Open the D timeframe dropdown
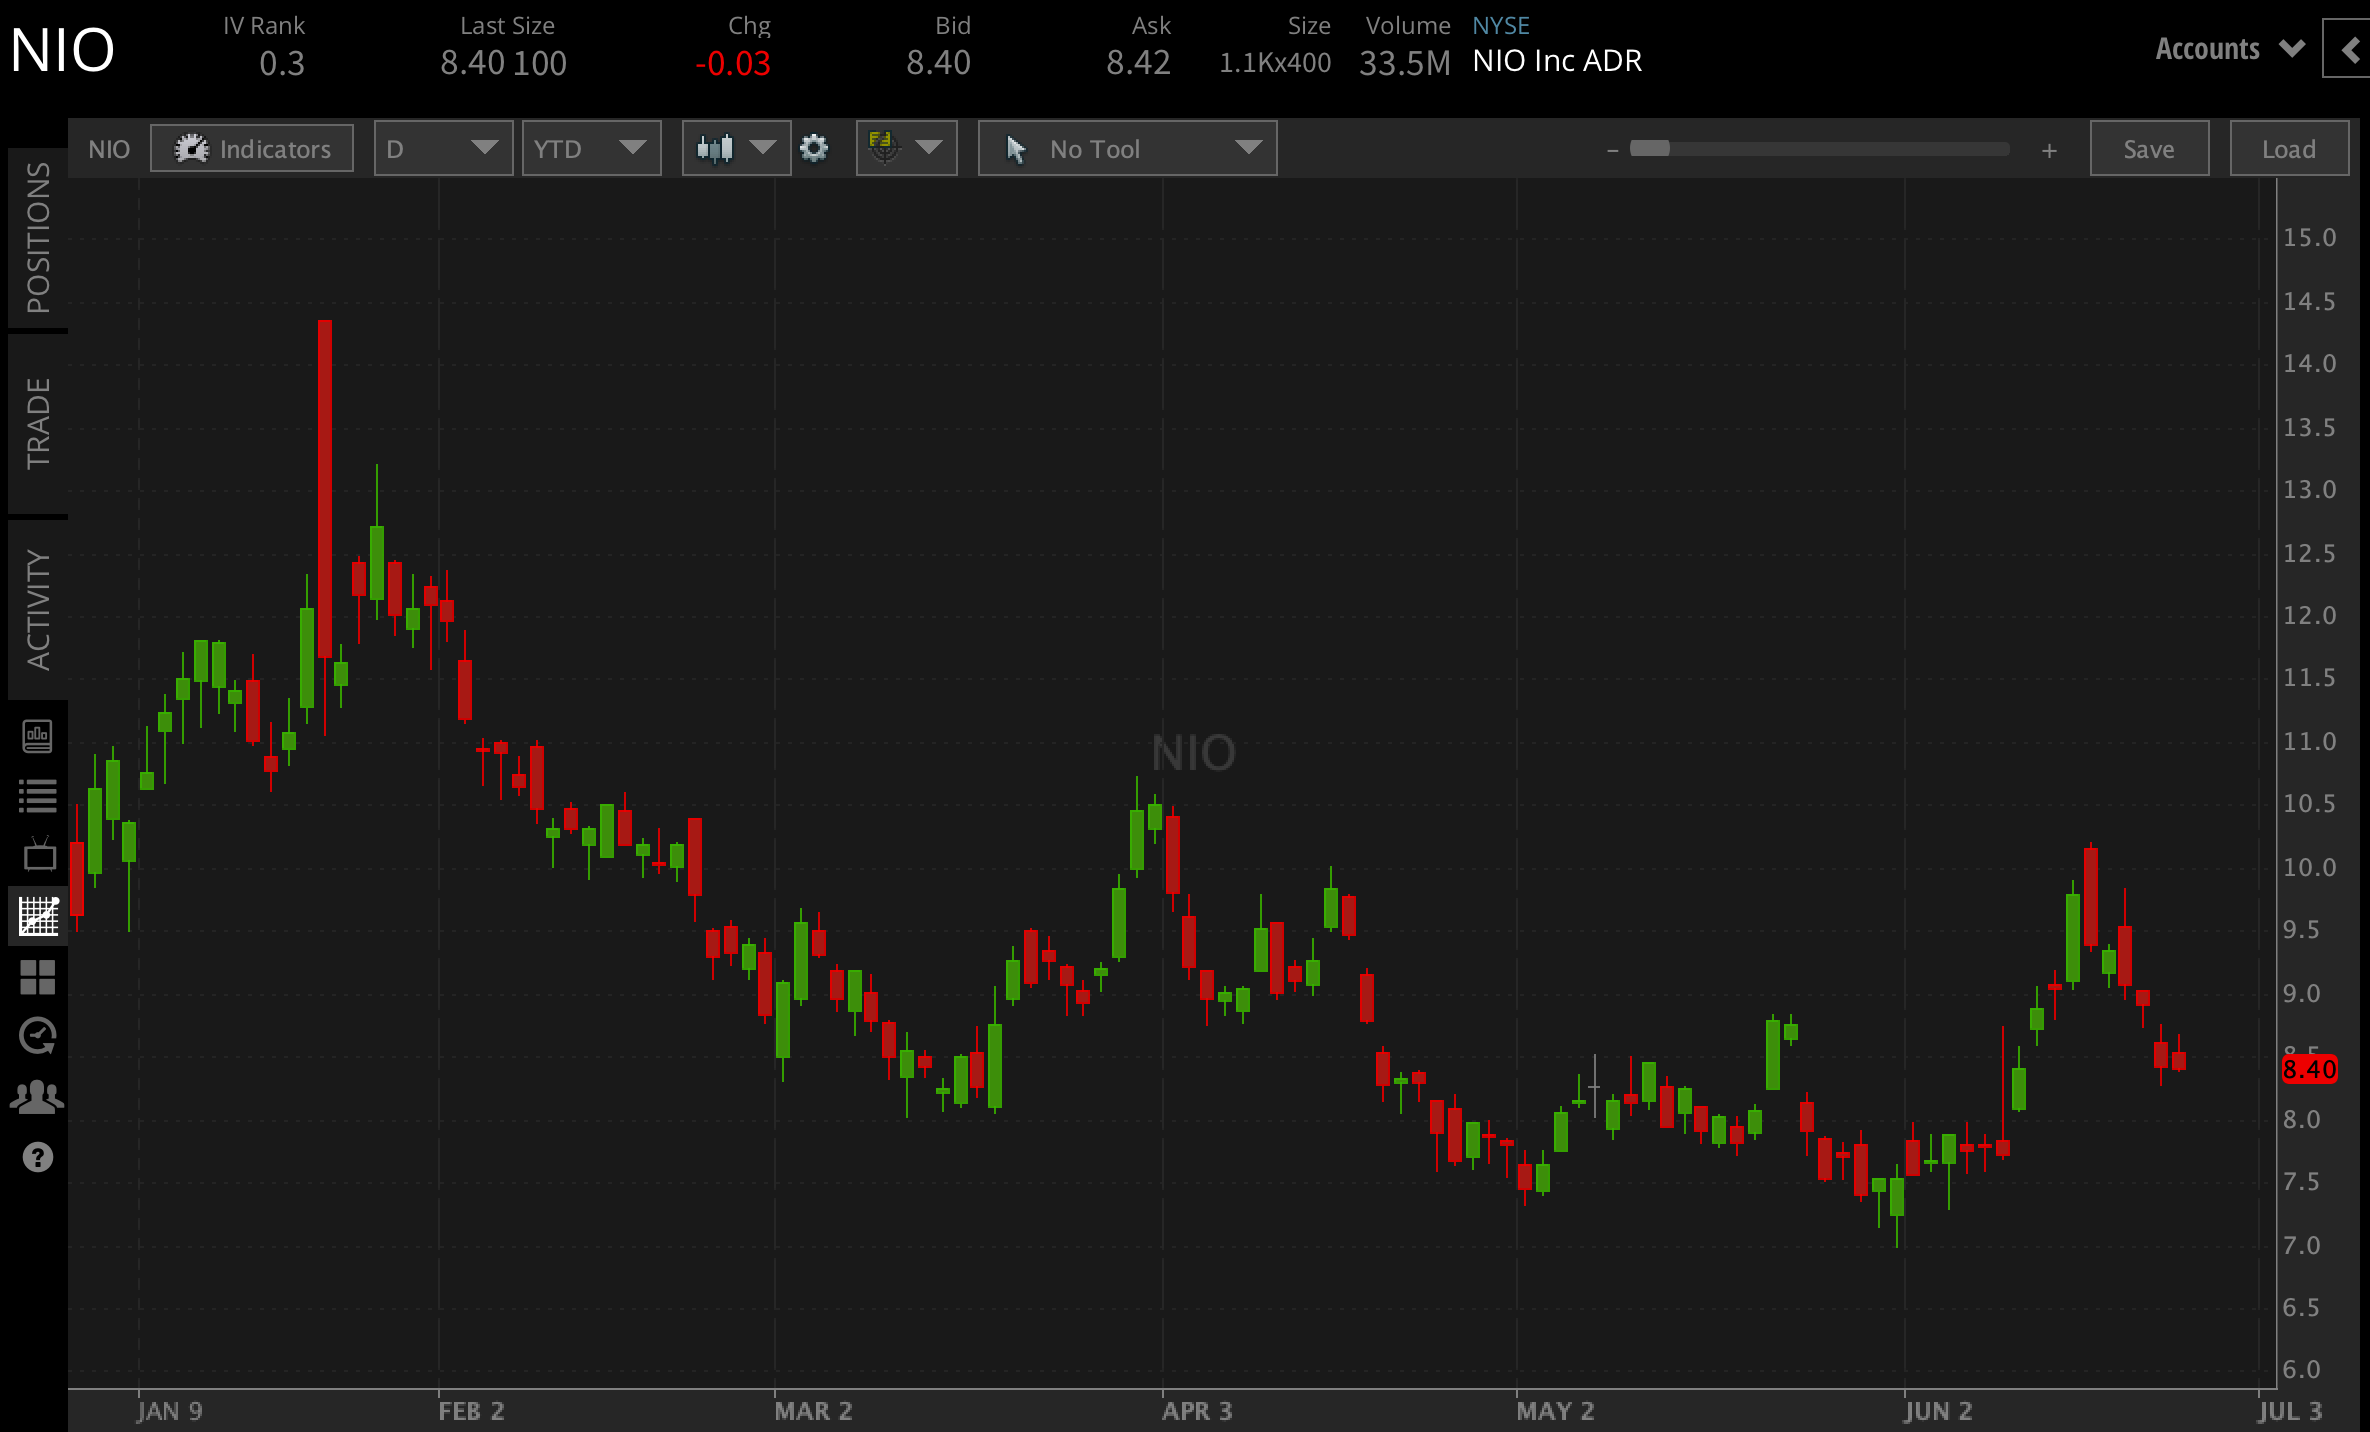This screenshot has width=2370, height=1432. tap(443, 148)
